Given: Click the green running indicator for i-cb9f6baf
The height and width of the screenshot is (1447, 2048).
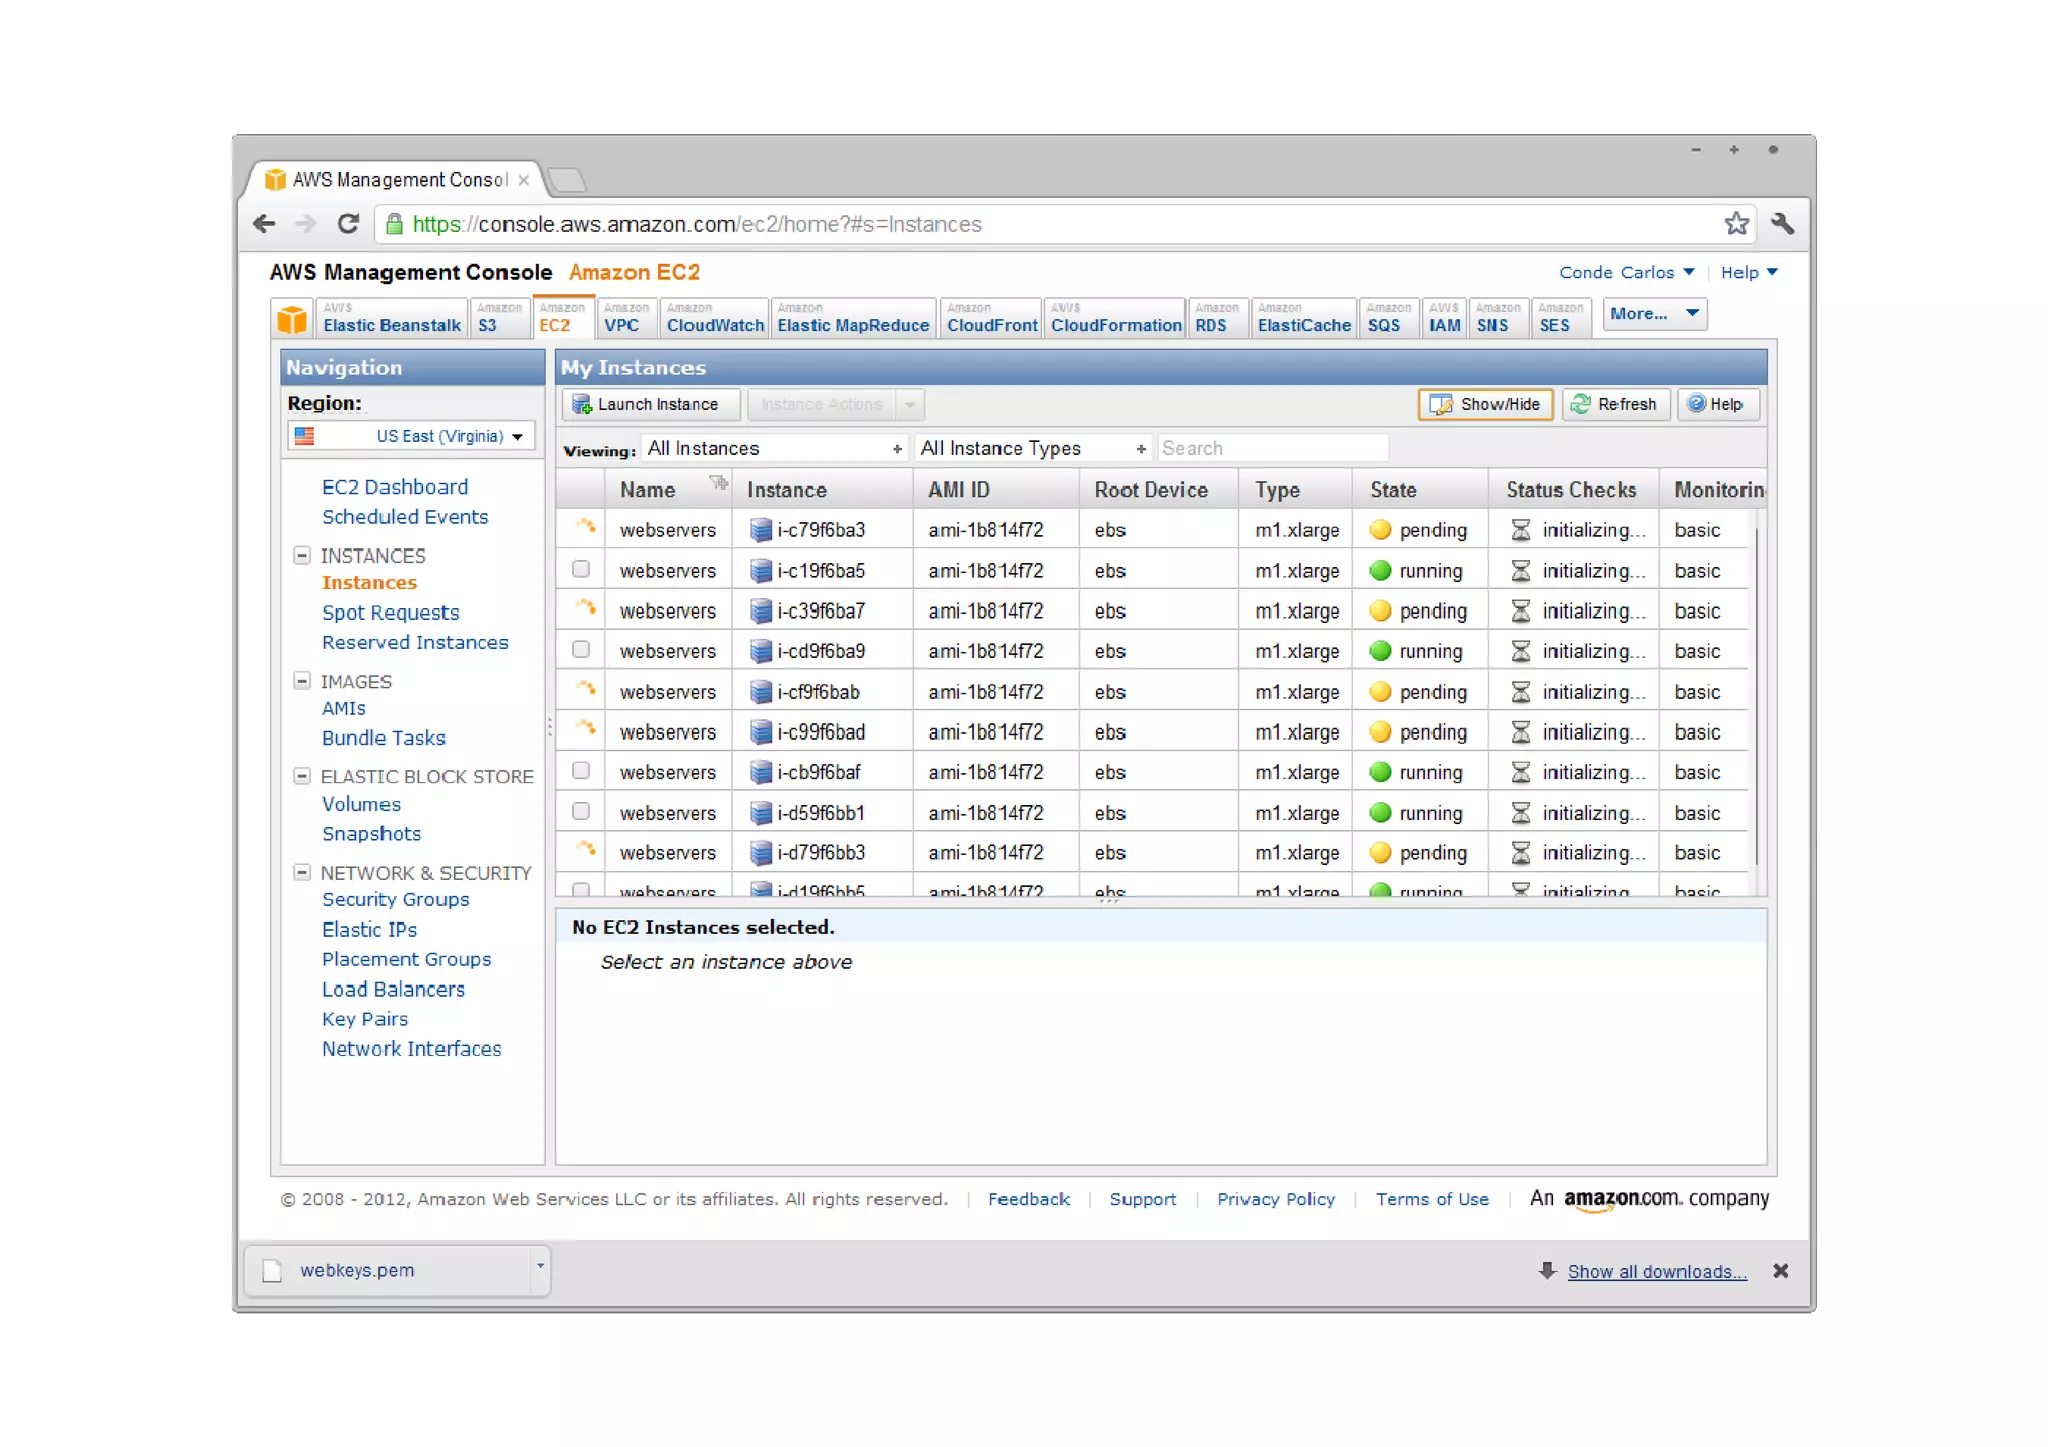Looking at the screenshot, I should pyautogui.click(x=1381, y=772).
